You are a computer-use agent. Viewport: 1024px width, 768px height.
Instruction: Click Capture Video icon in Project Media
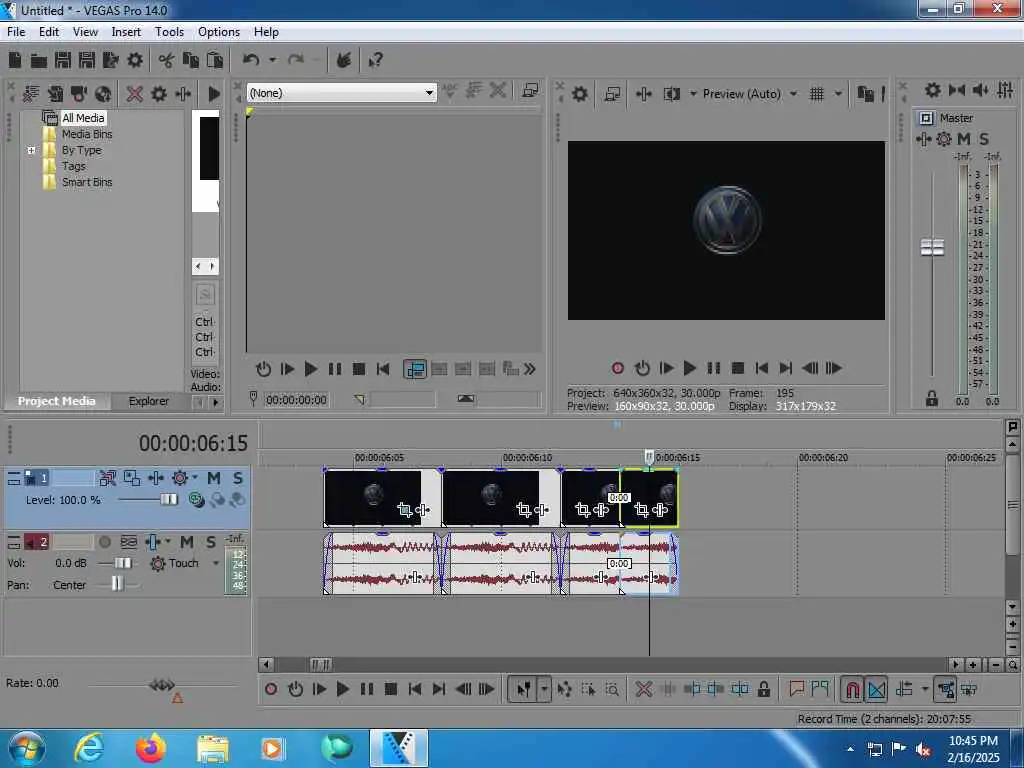pyautogui.click(x=78, y=93)
